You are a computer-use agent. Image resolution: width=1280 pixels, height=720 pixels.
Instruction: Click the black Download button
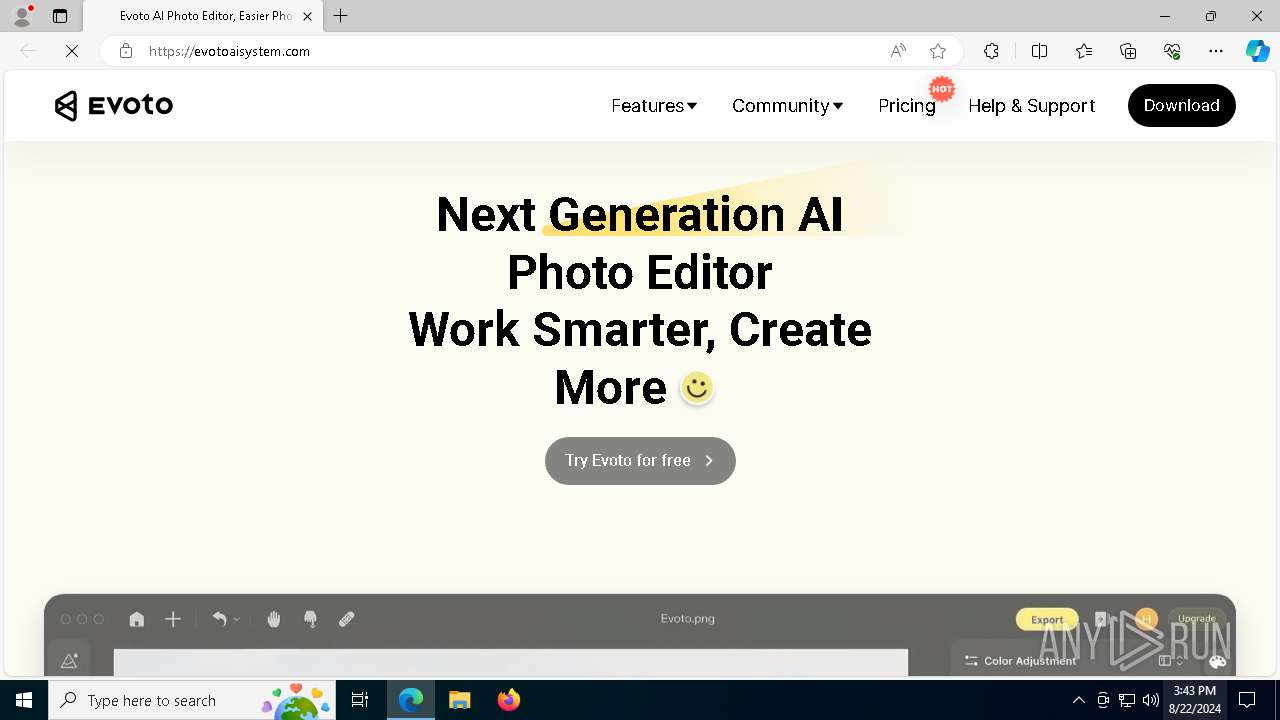1181,105
